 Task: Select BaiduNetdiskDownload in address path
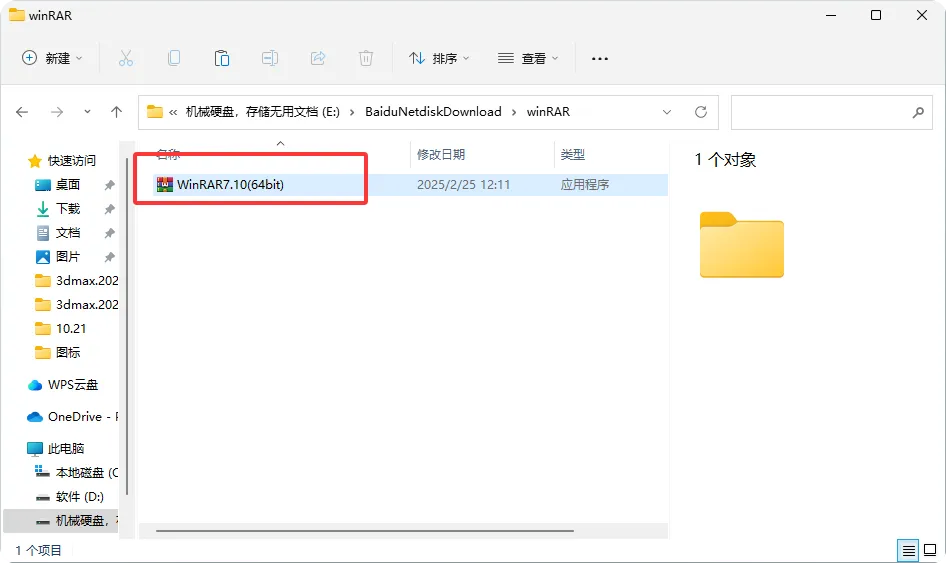click(433, 112)
